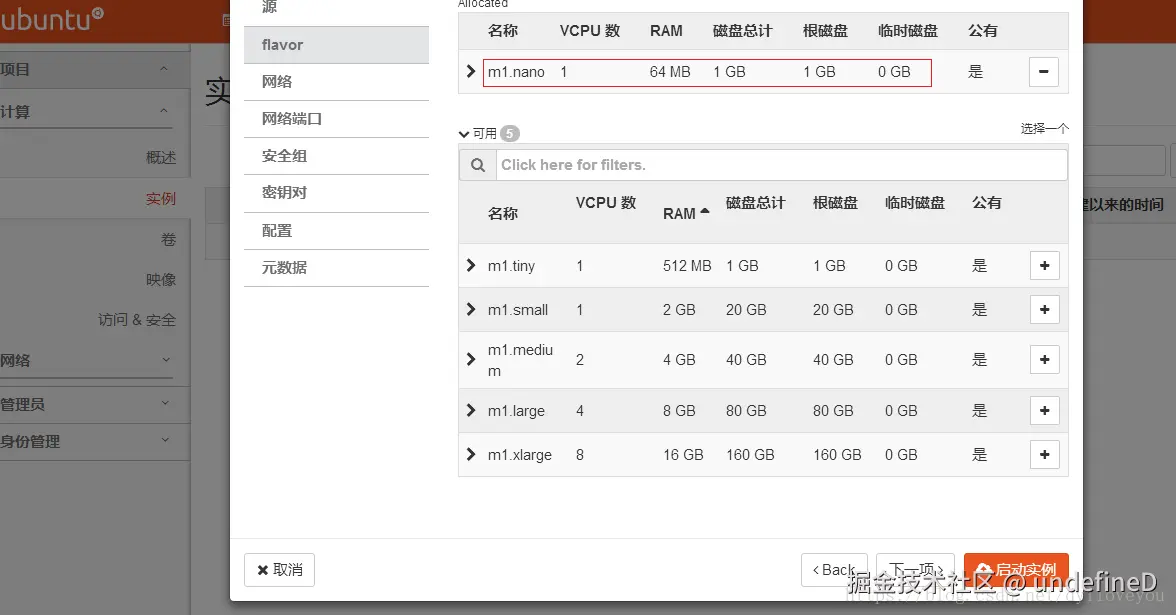Image resolution: width=1176 pixels, height=615 pixels.
Task: Open 访问 & 安全 in sidebar
Action: click(x=137, y=320)
